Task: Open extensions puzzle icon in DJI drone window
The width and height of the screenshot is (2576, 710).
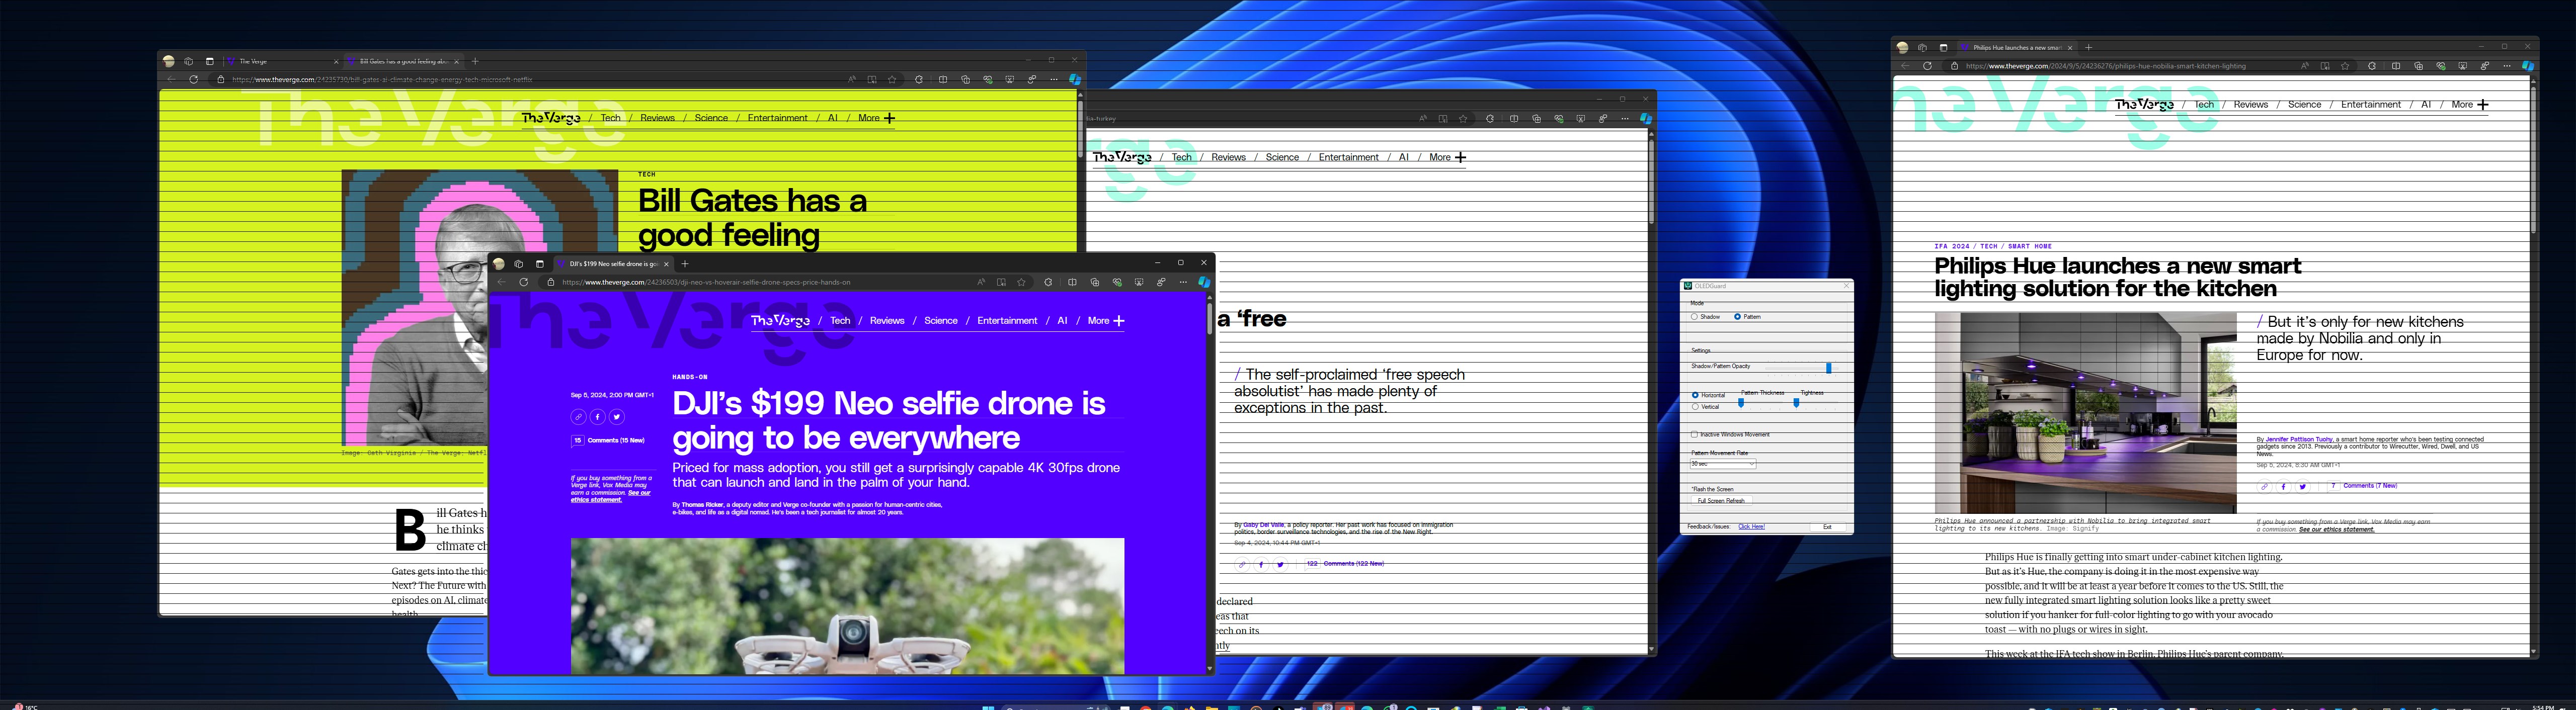Action: pyautogui.click(x=1048, y=282)
